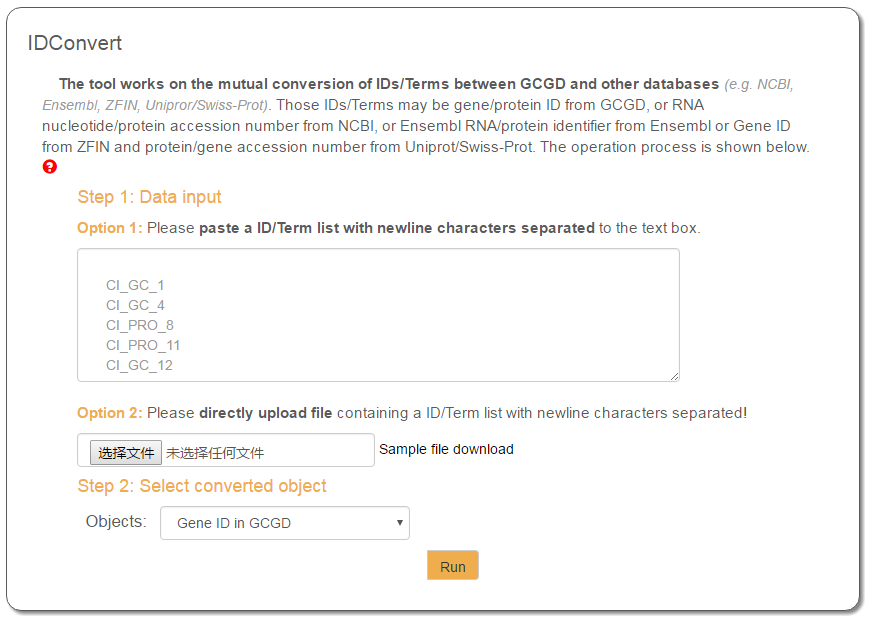The image size is (870, 619).
Task: Click the CI_GC_1 placeholder line
Action: (x=135, y=286)
